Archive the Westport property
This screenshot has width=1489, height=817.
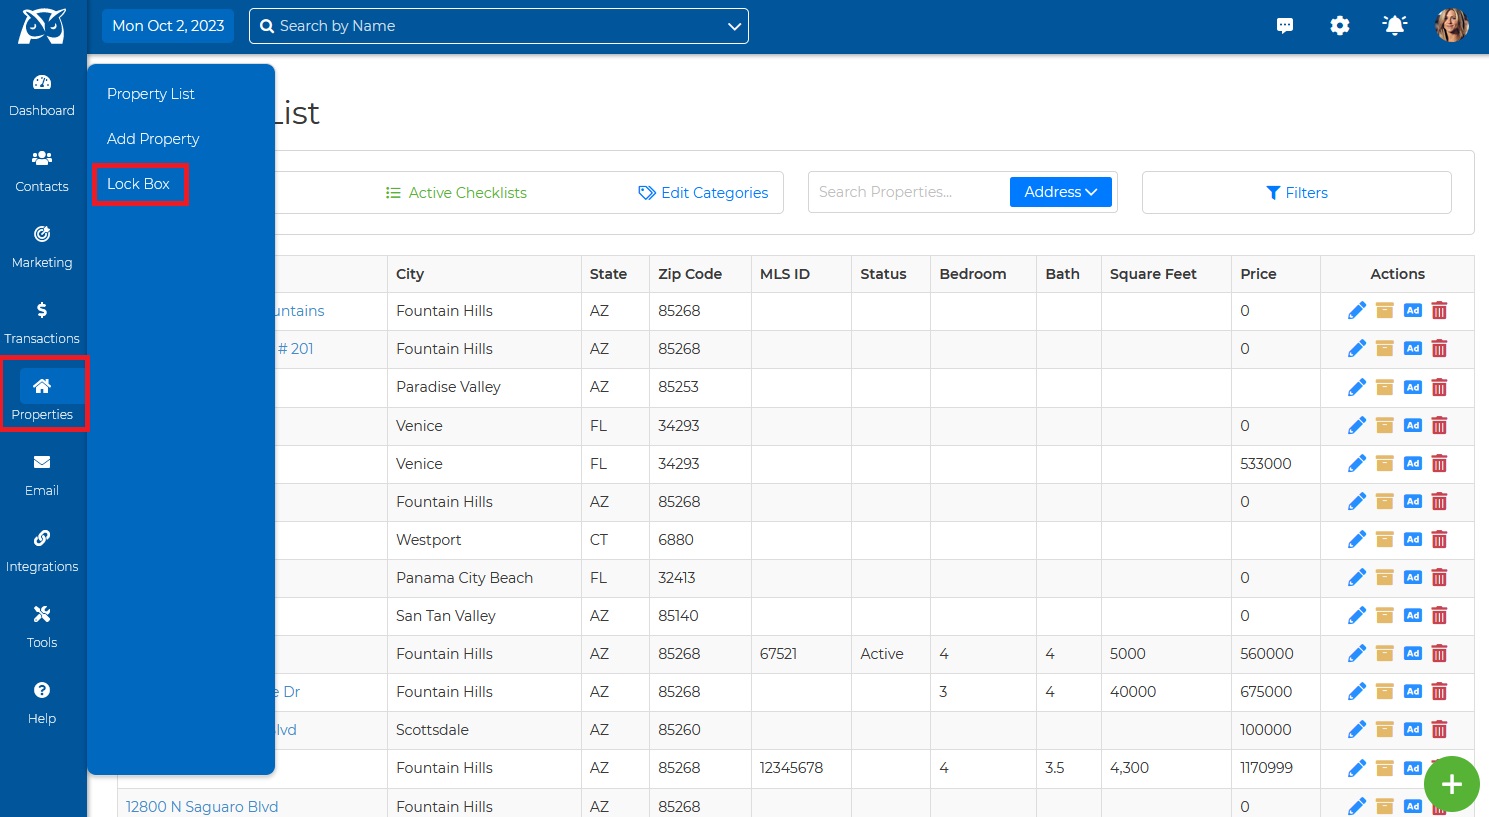[1385, 540]
